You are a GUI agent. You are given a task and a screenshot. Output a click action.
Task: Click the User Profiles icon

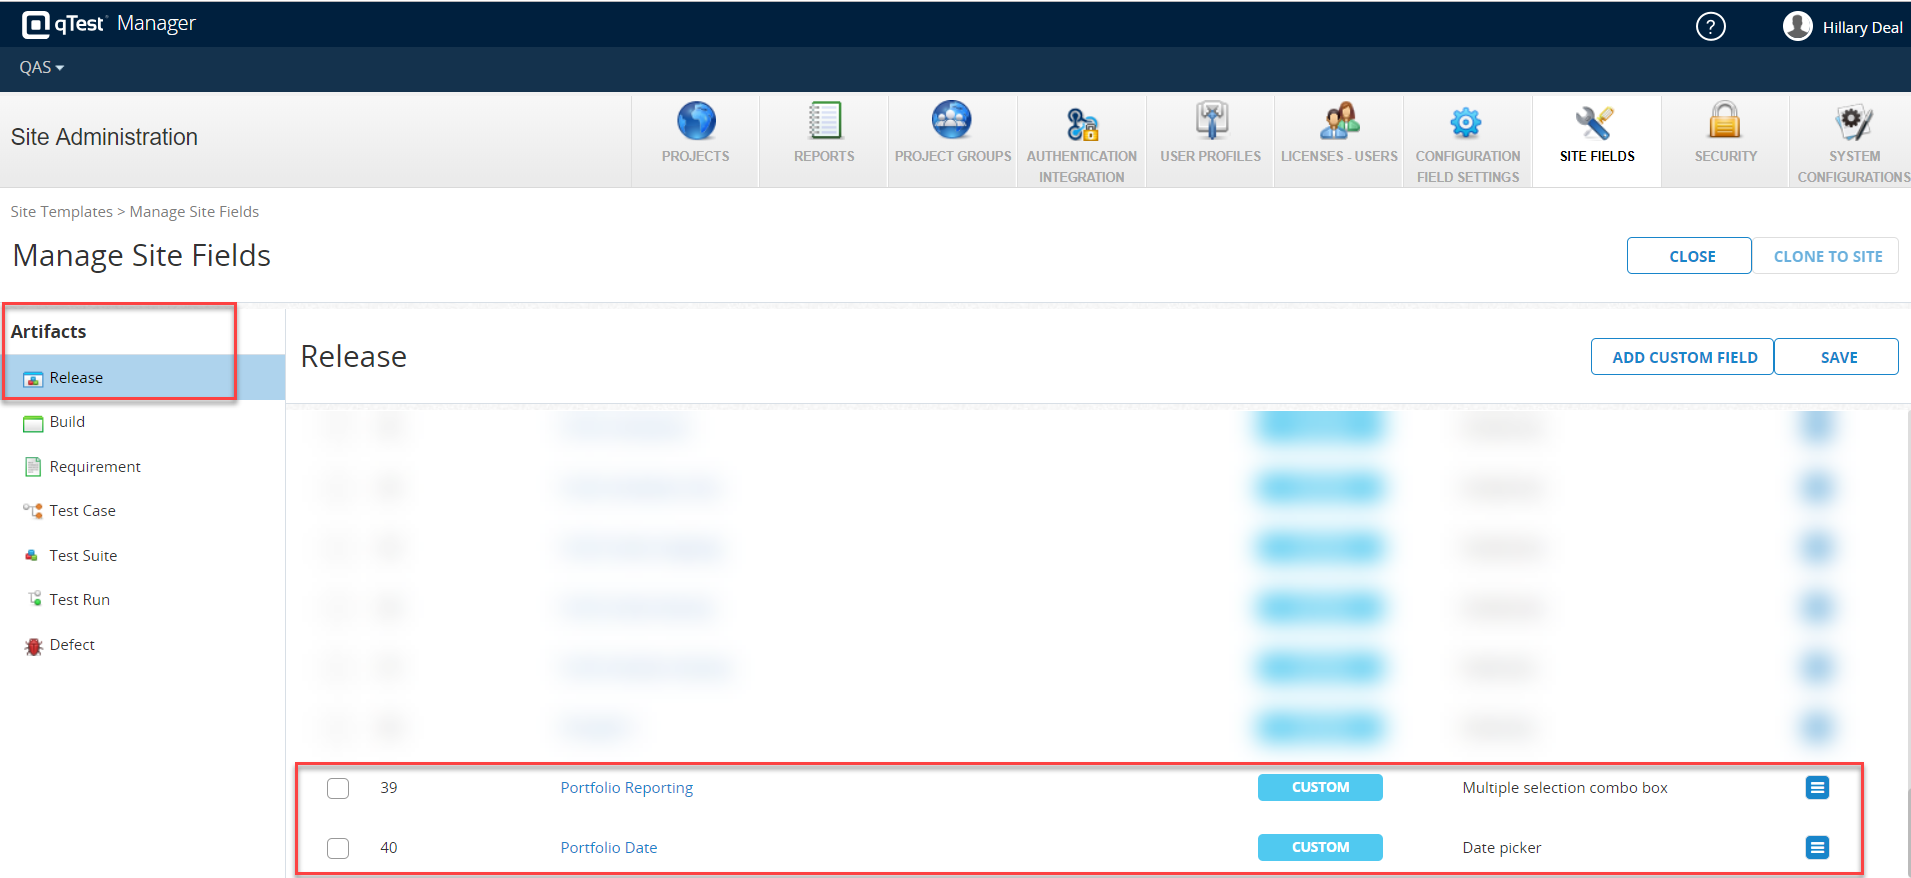point(1211,120)
